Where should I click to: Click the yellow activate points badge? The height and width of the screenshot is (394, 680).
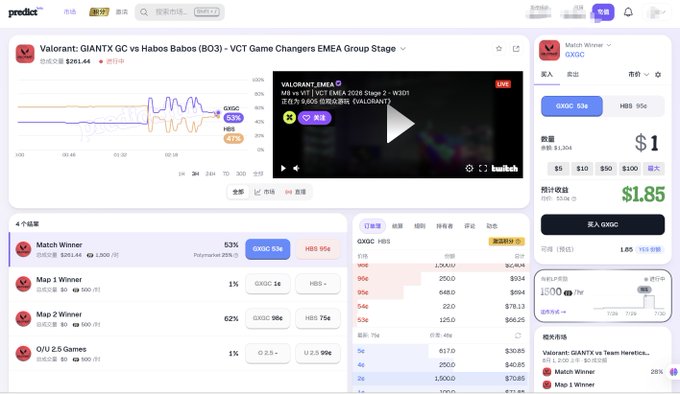click(x=507, y=241)
